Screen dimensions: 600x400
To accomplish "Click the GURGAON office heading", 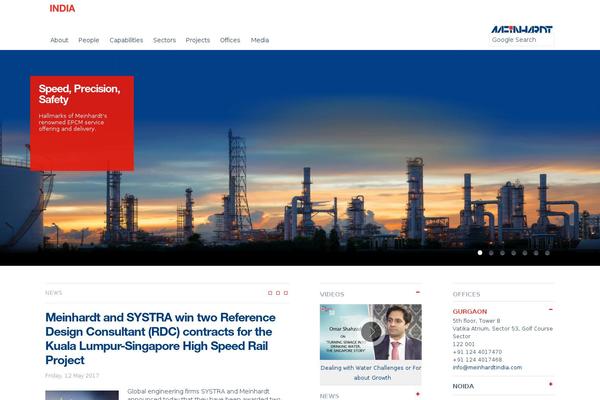I will (x=470, y=312).
